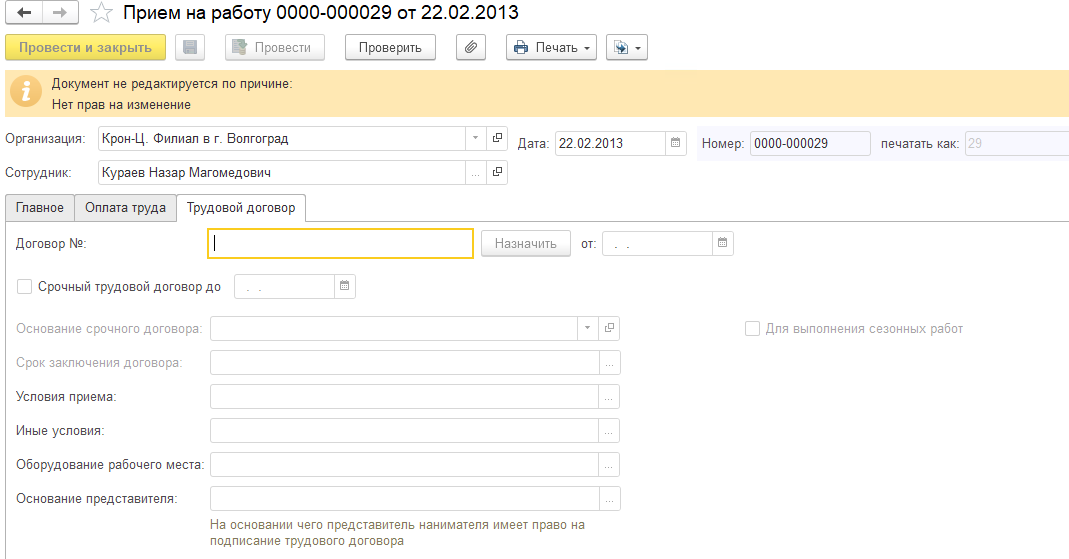Expand Основание срочного договора dropdown
Screen dimensions: 1069x559
pyautogui.click(x=587, y=328)
